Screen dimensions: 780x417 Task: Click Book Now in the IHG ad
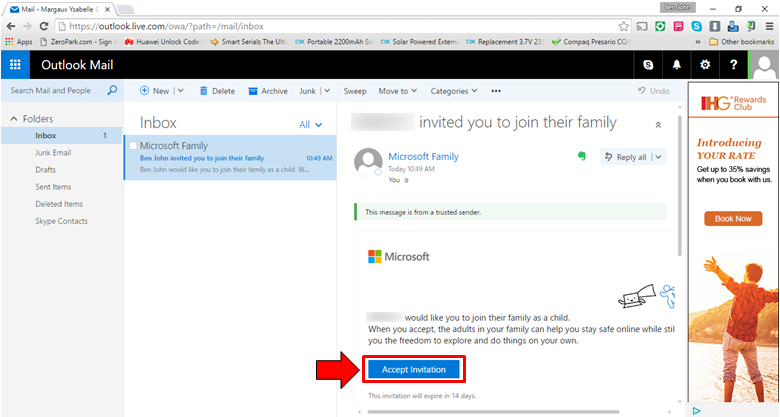(733, 218)
